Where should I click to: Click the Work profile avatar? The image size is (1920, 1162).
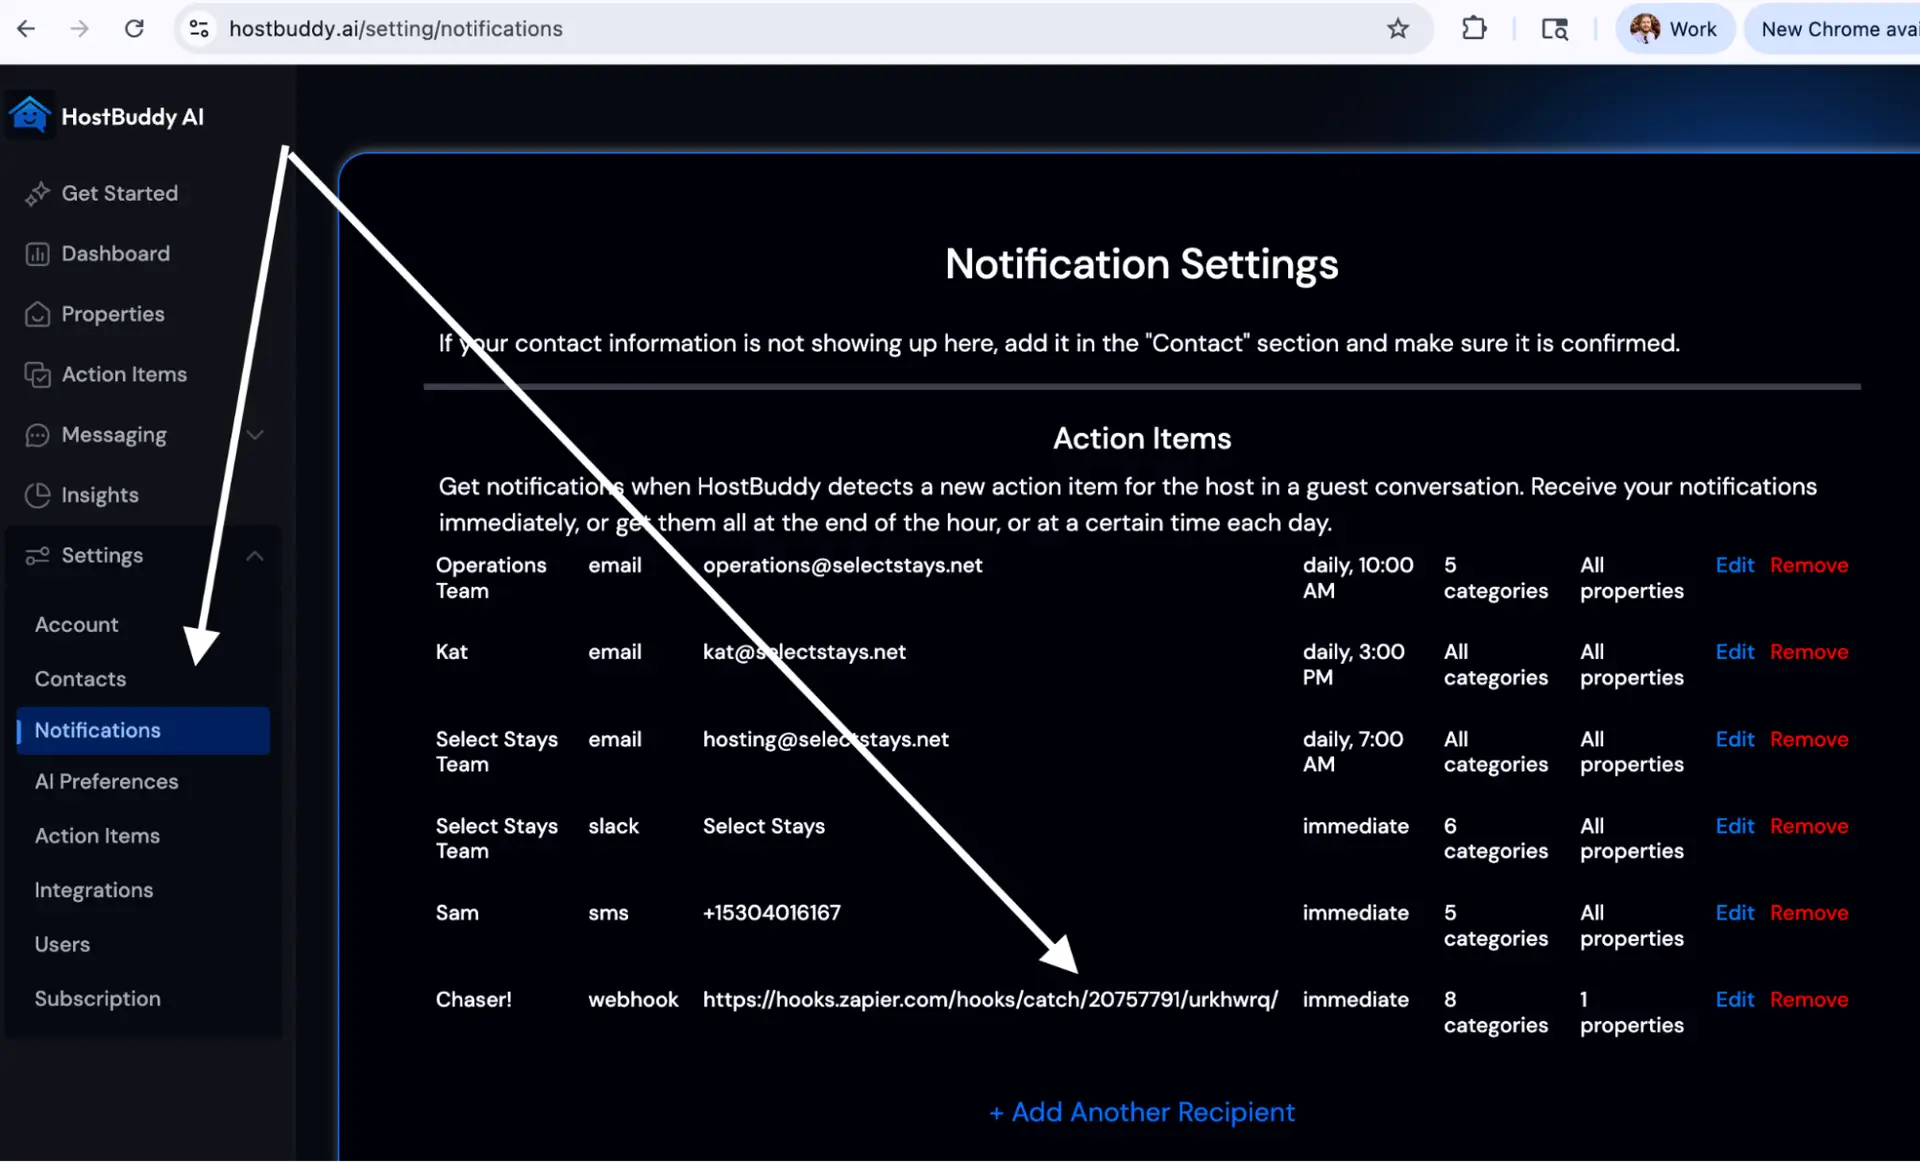pyautogui.click(x=1643, y=28)
